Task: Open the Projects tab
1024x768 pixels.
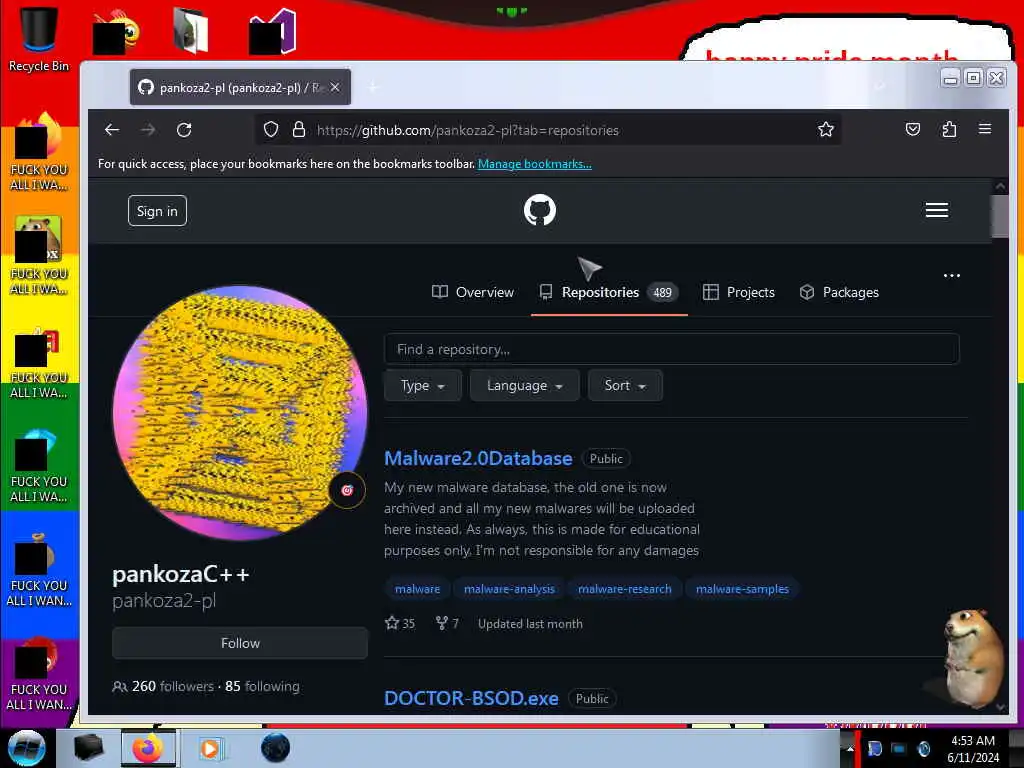Action: pos(739,292)
